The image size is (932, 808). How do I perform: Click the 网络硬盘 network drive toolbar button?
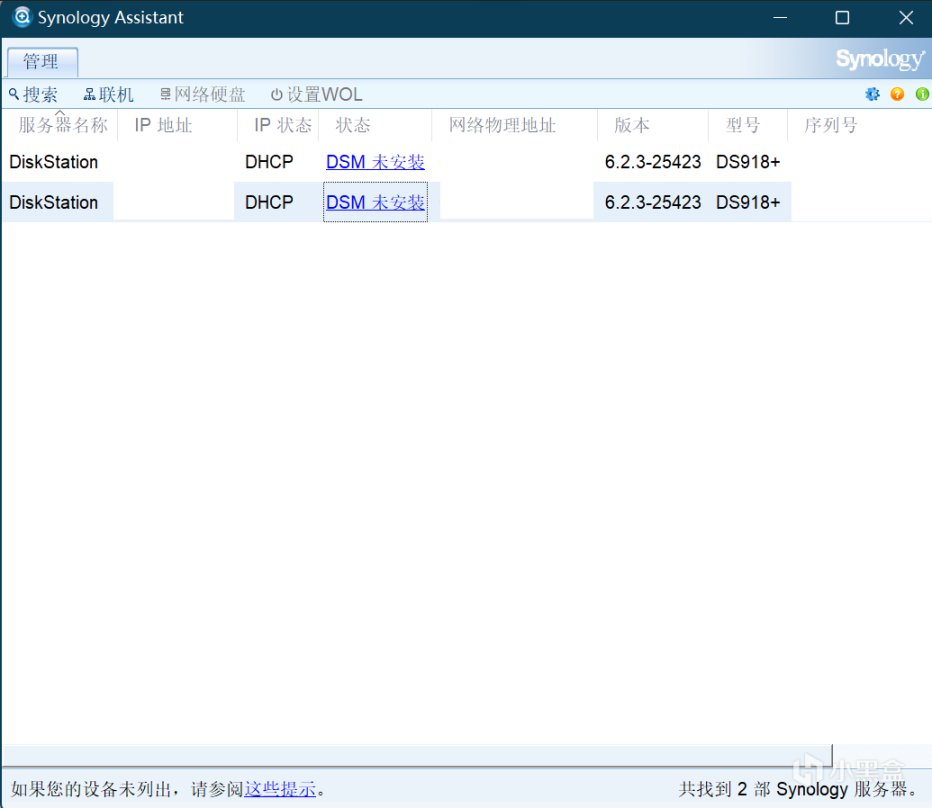pos(203,95)
